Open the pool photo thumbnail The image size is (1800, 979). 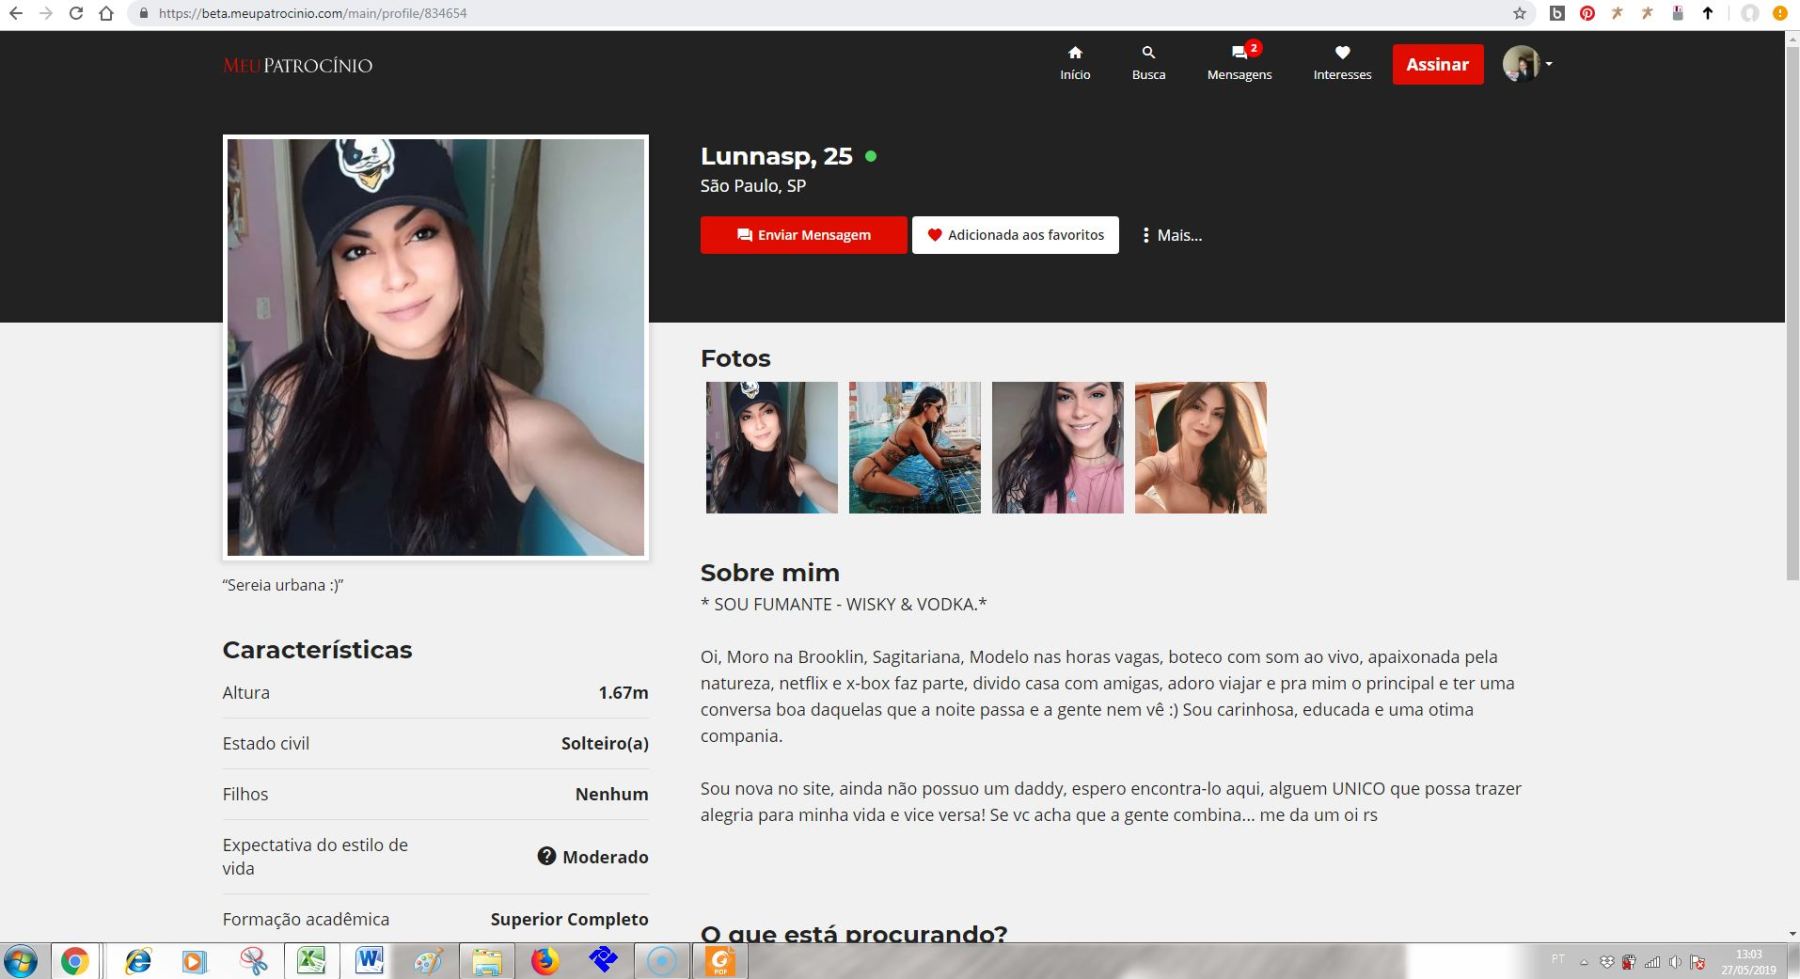pos(914,447)
